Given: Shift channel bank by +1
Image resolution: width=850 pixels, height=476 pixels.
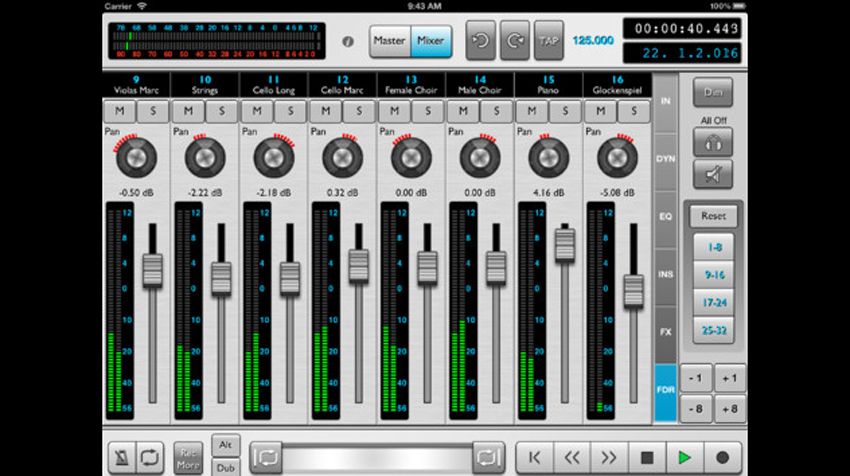Looking at the screenshot, I should 730,378.
